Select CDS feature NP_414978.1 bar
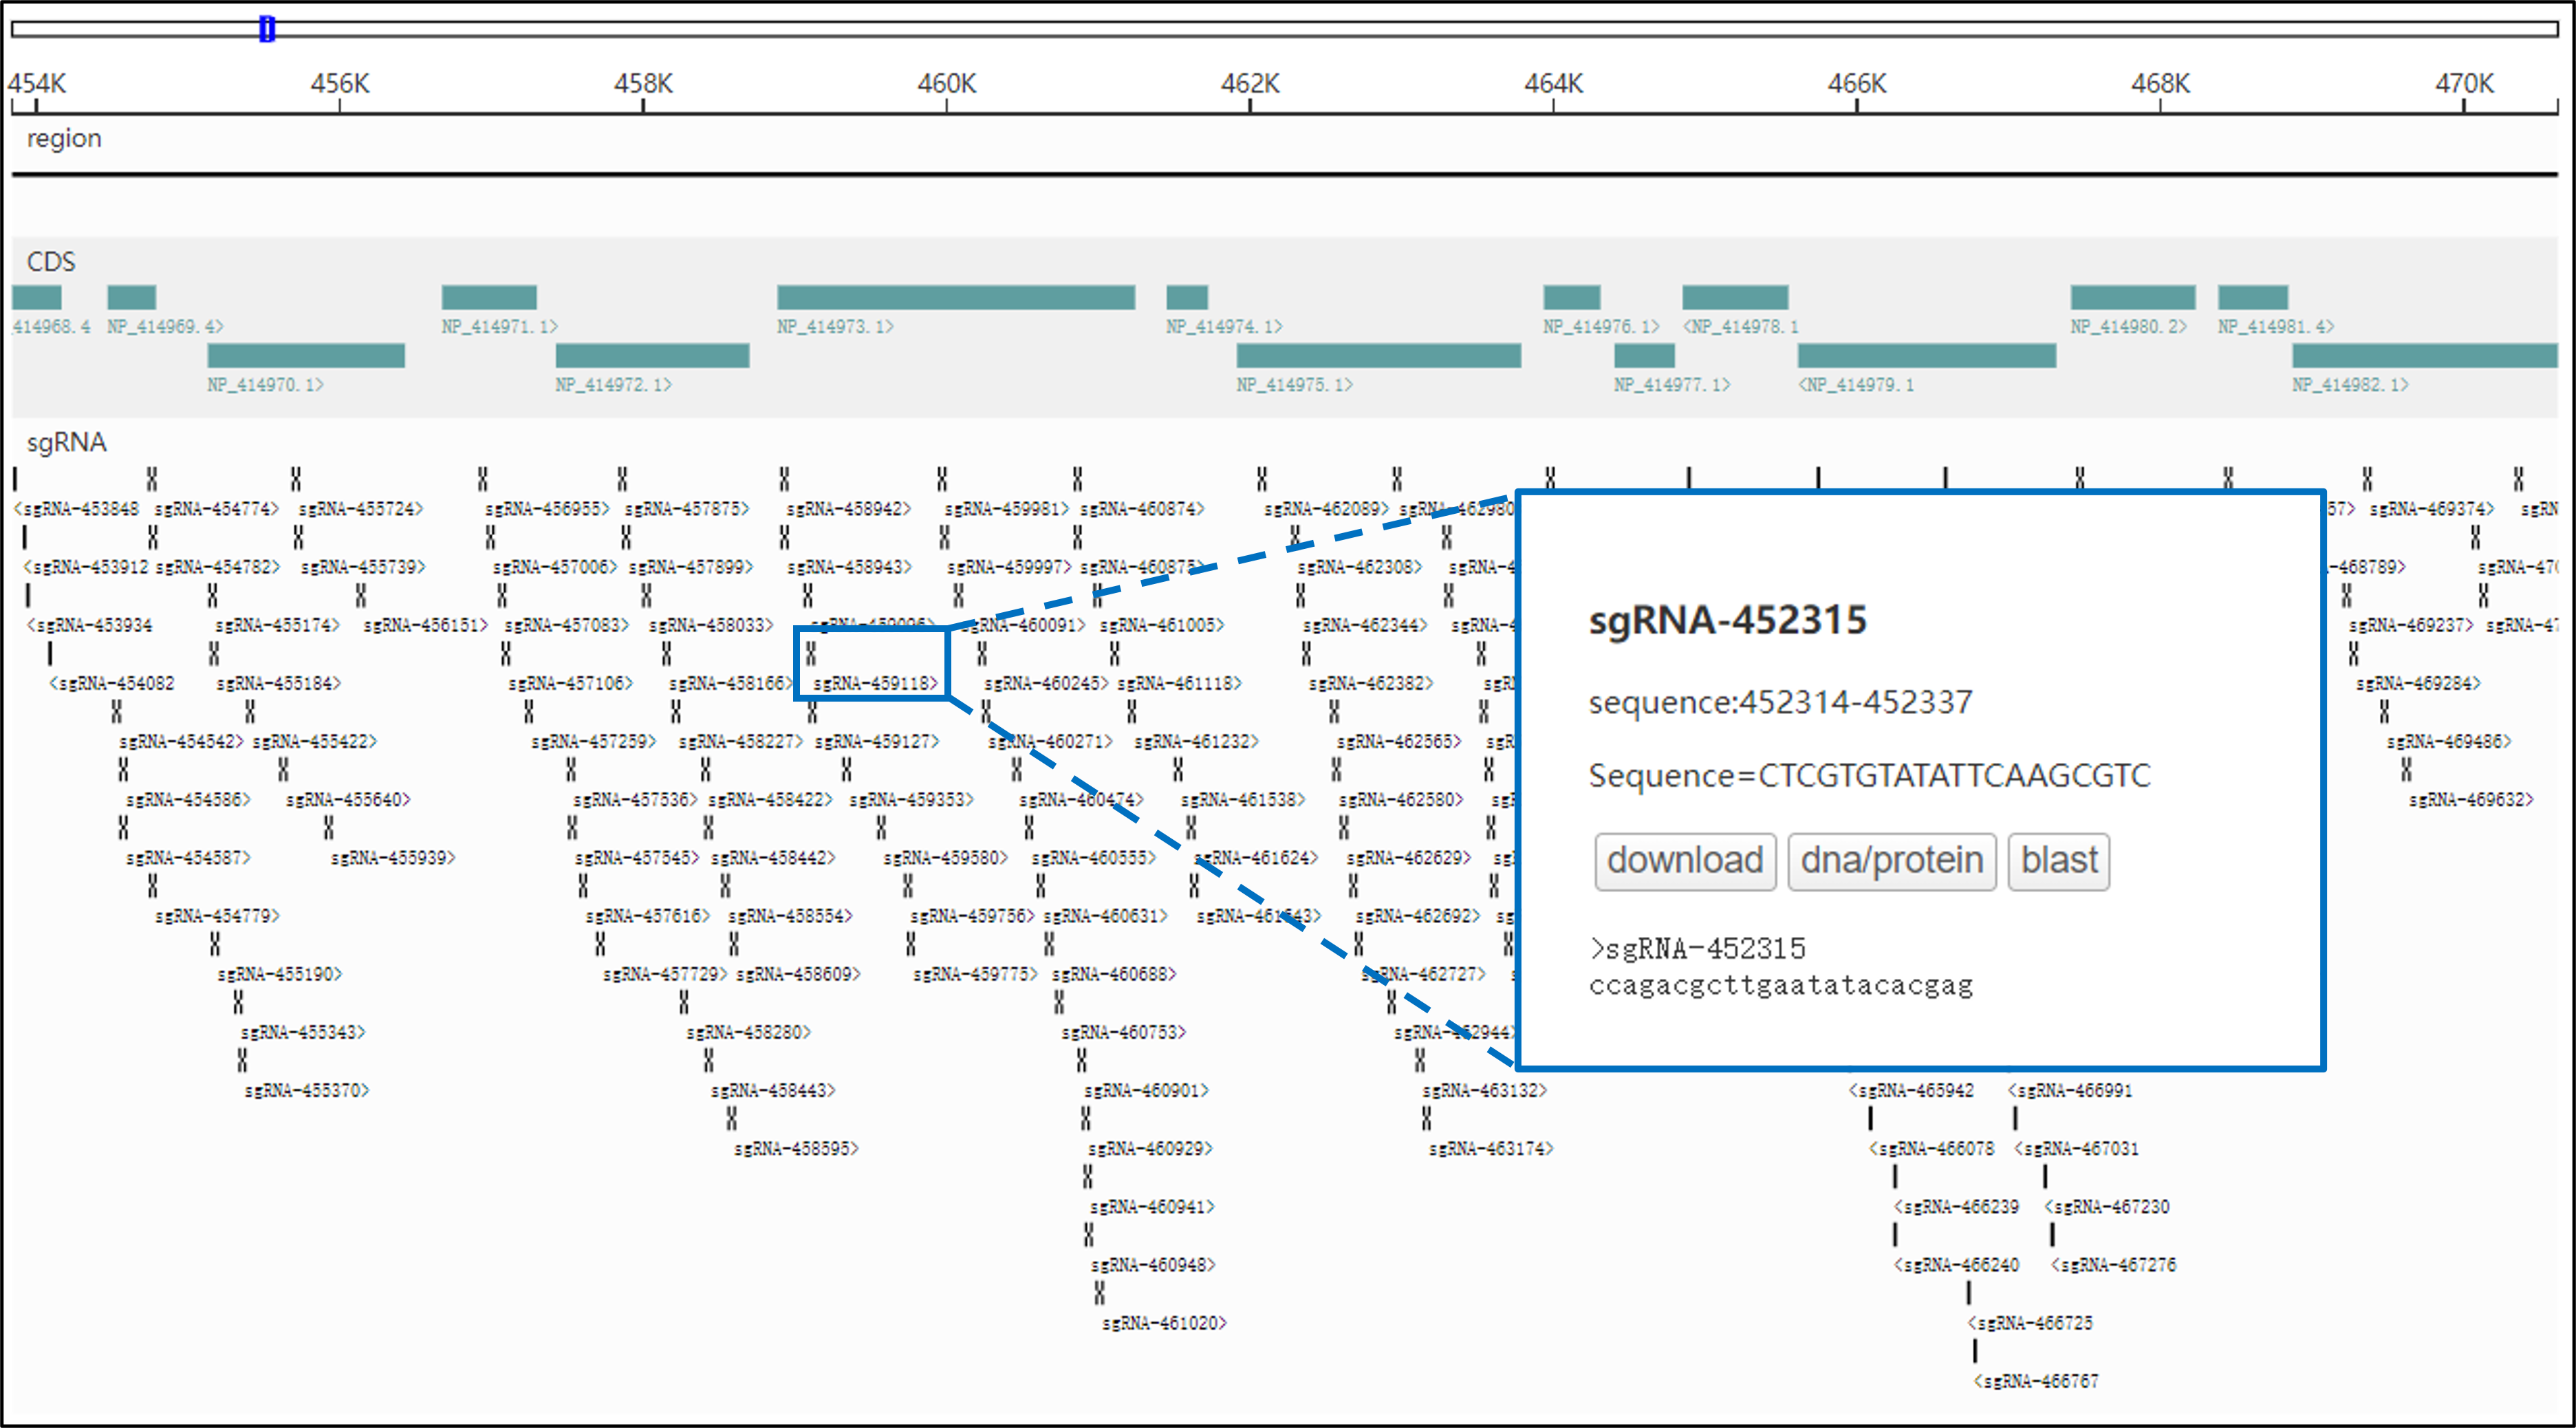This screenshot has height=1428, width=2576. click(1735, 297)
